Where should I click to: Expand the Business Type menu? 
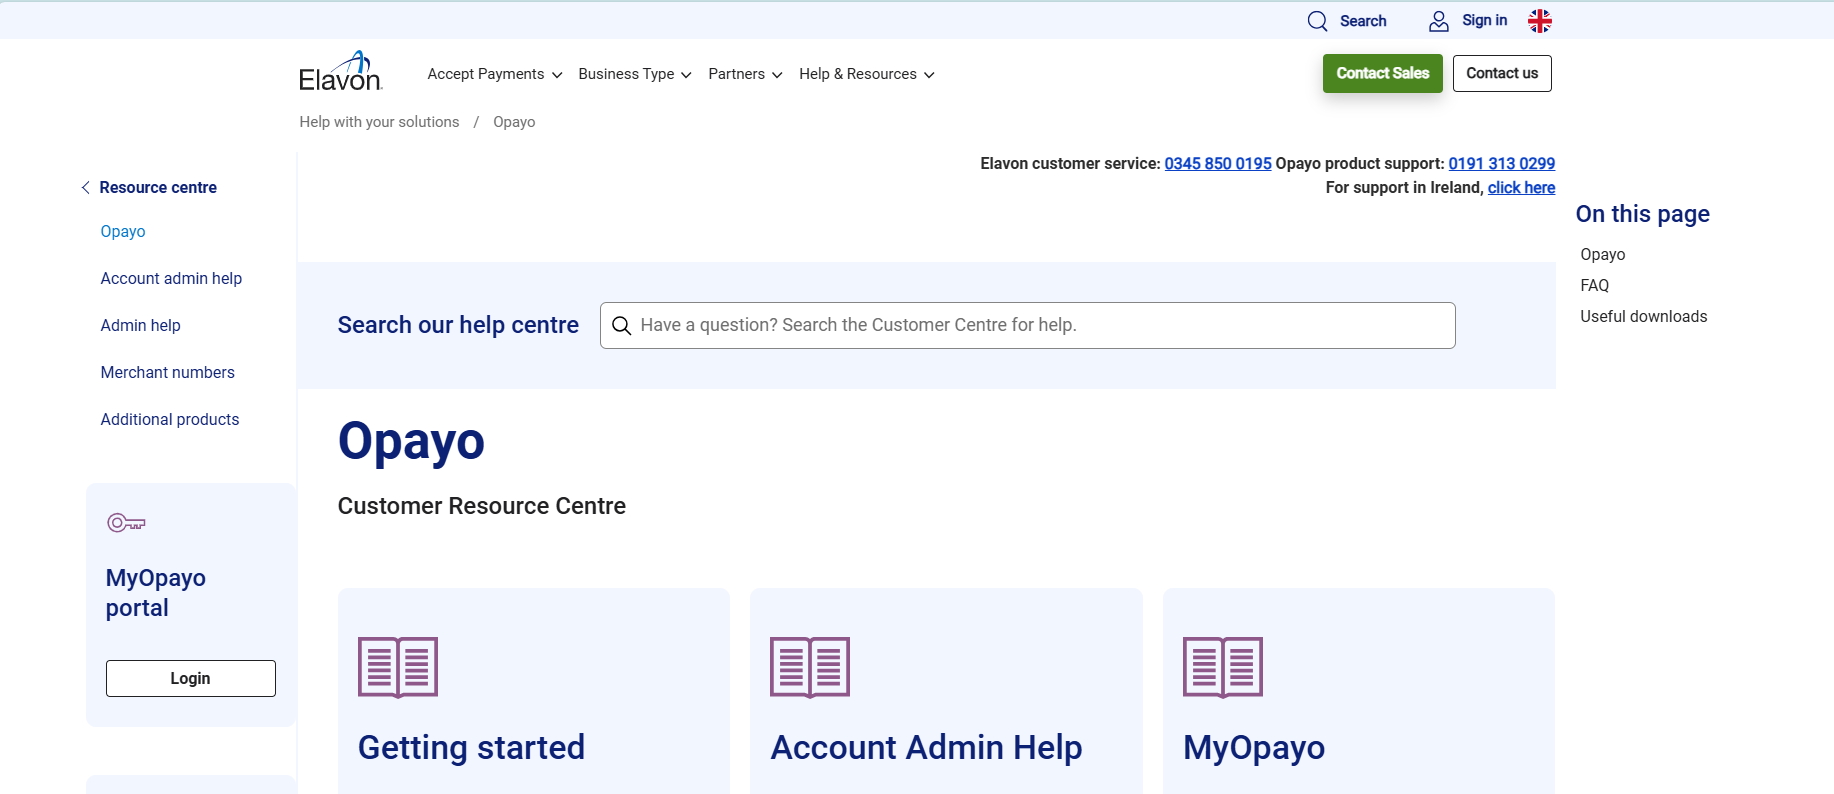click(635, 74)
